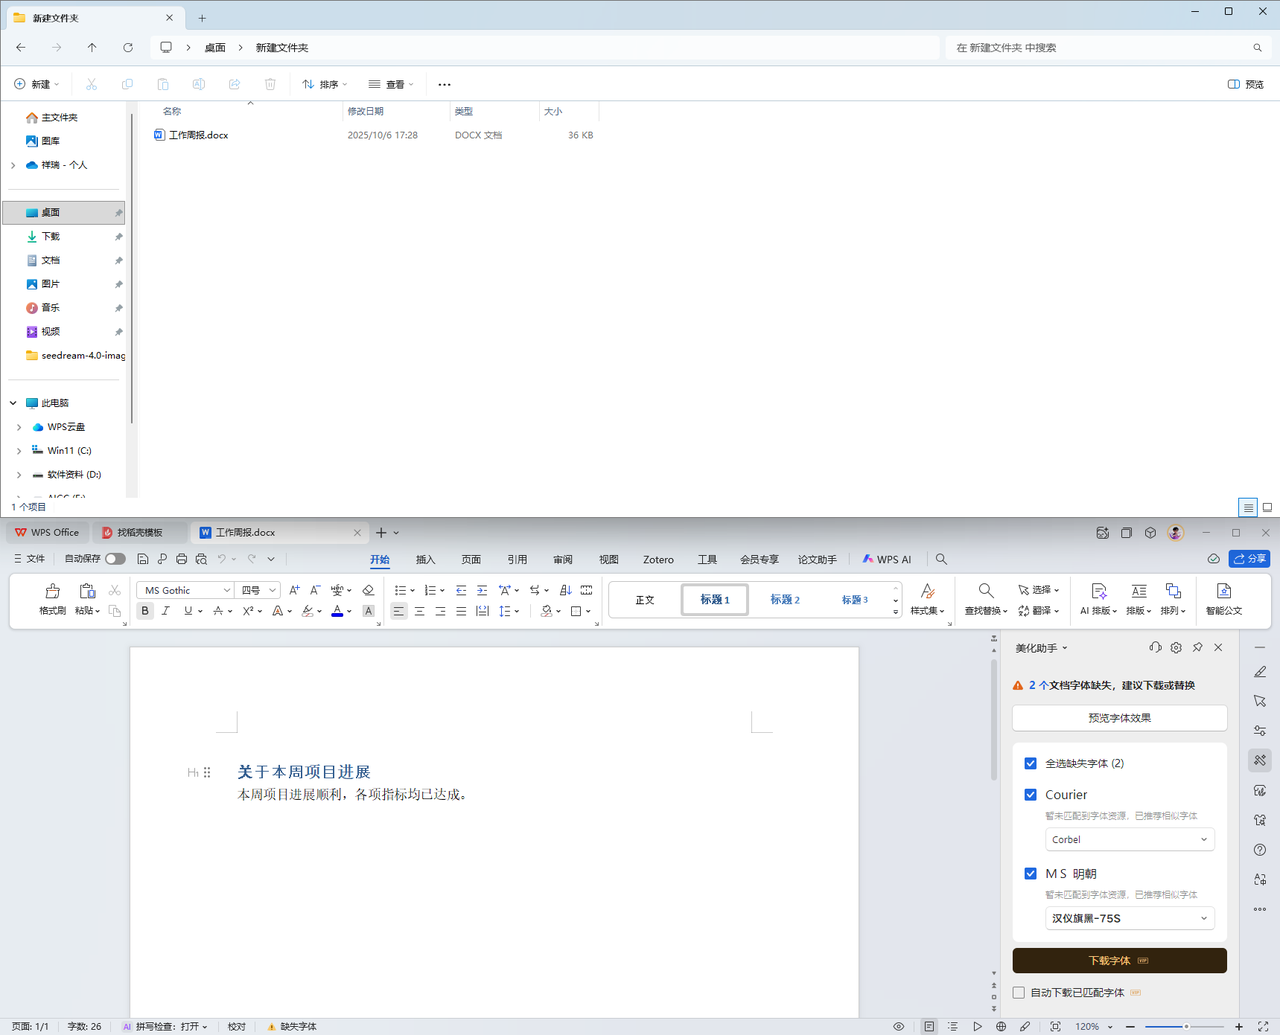Click the Up arrow in File Explorer navigation
The height and width of the screenshot is (1035, 1280).
92,47
